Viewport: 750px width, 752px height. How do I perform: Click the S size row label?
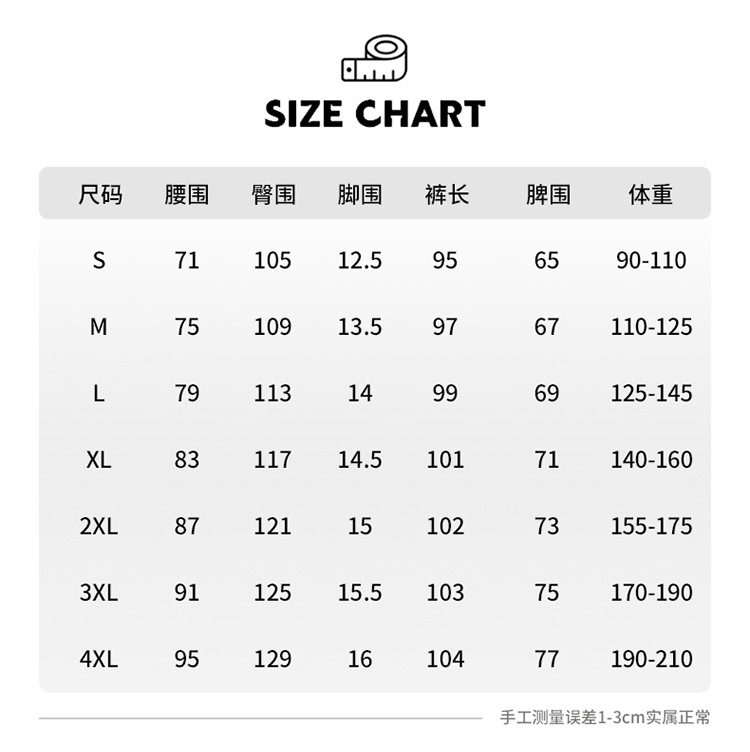coord(99,261)
